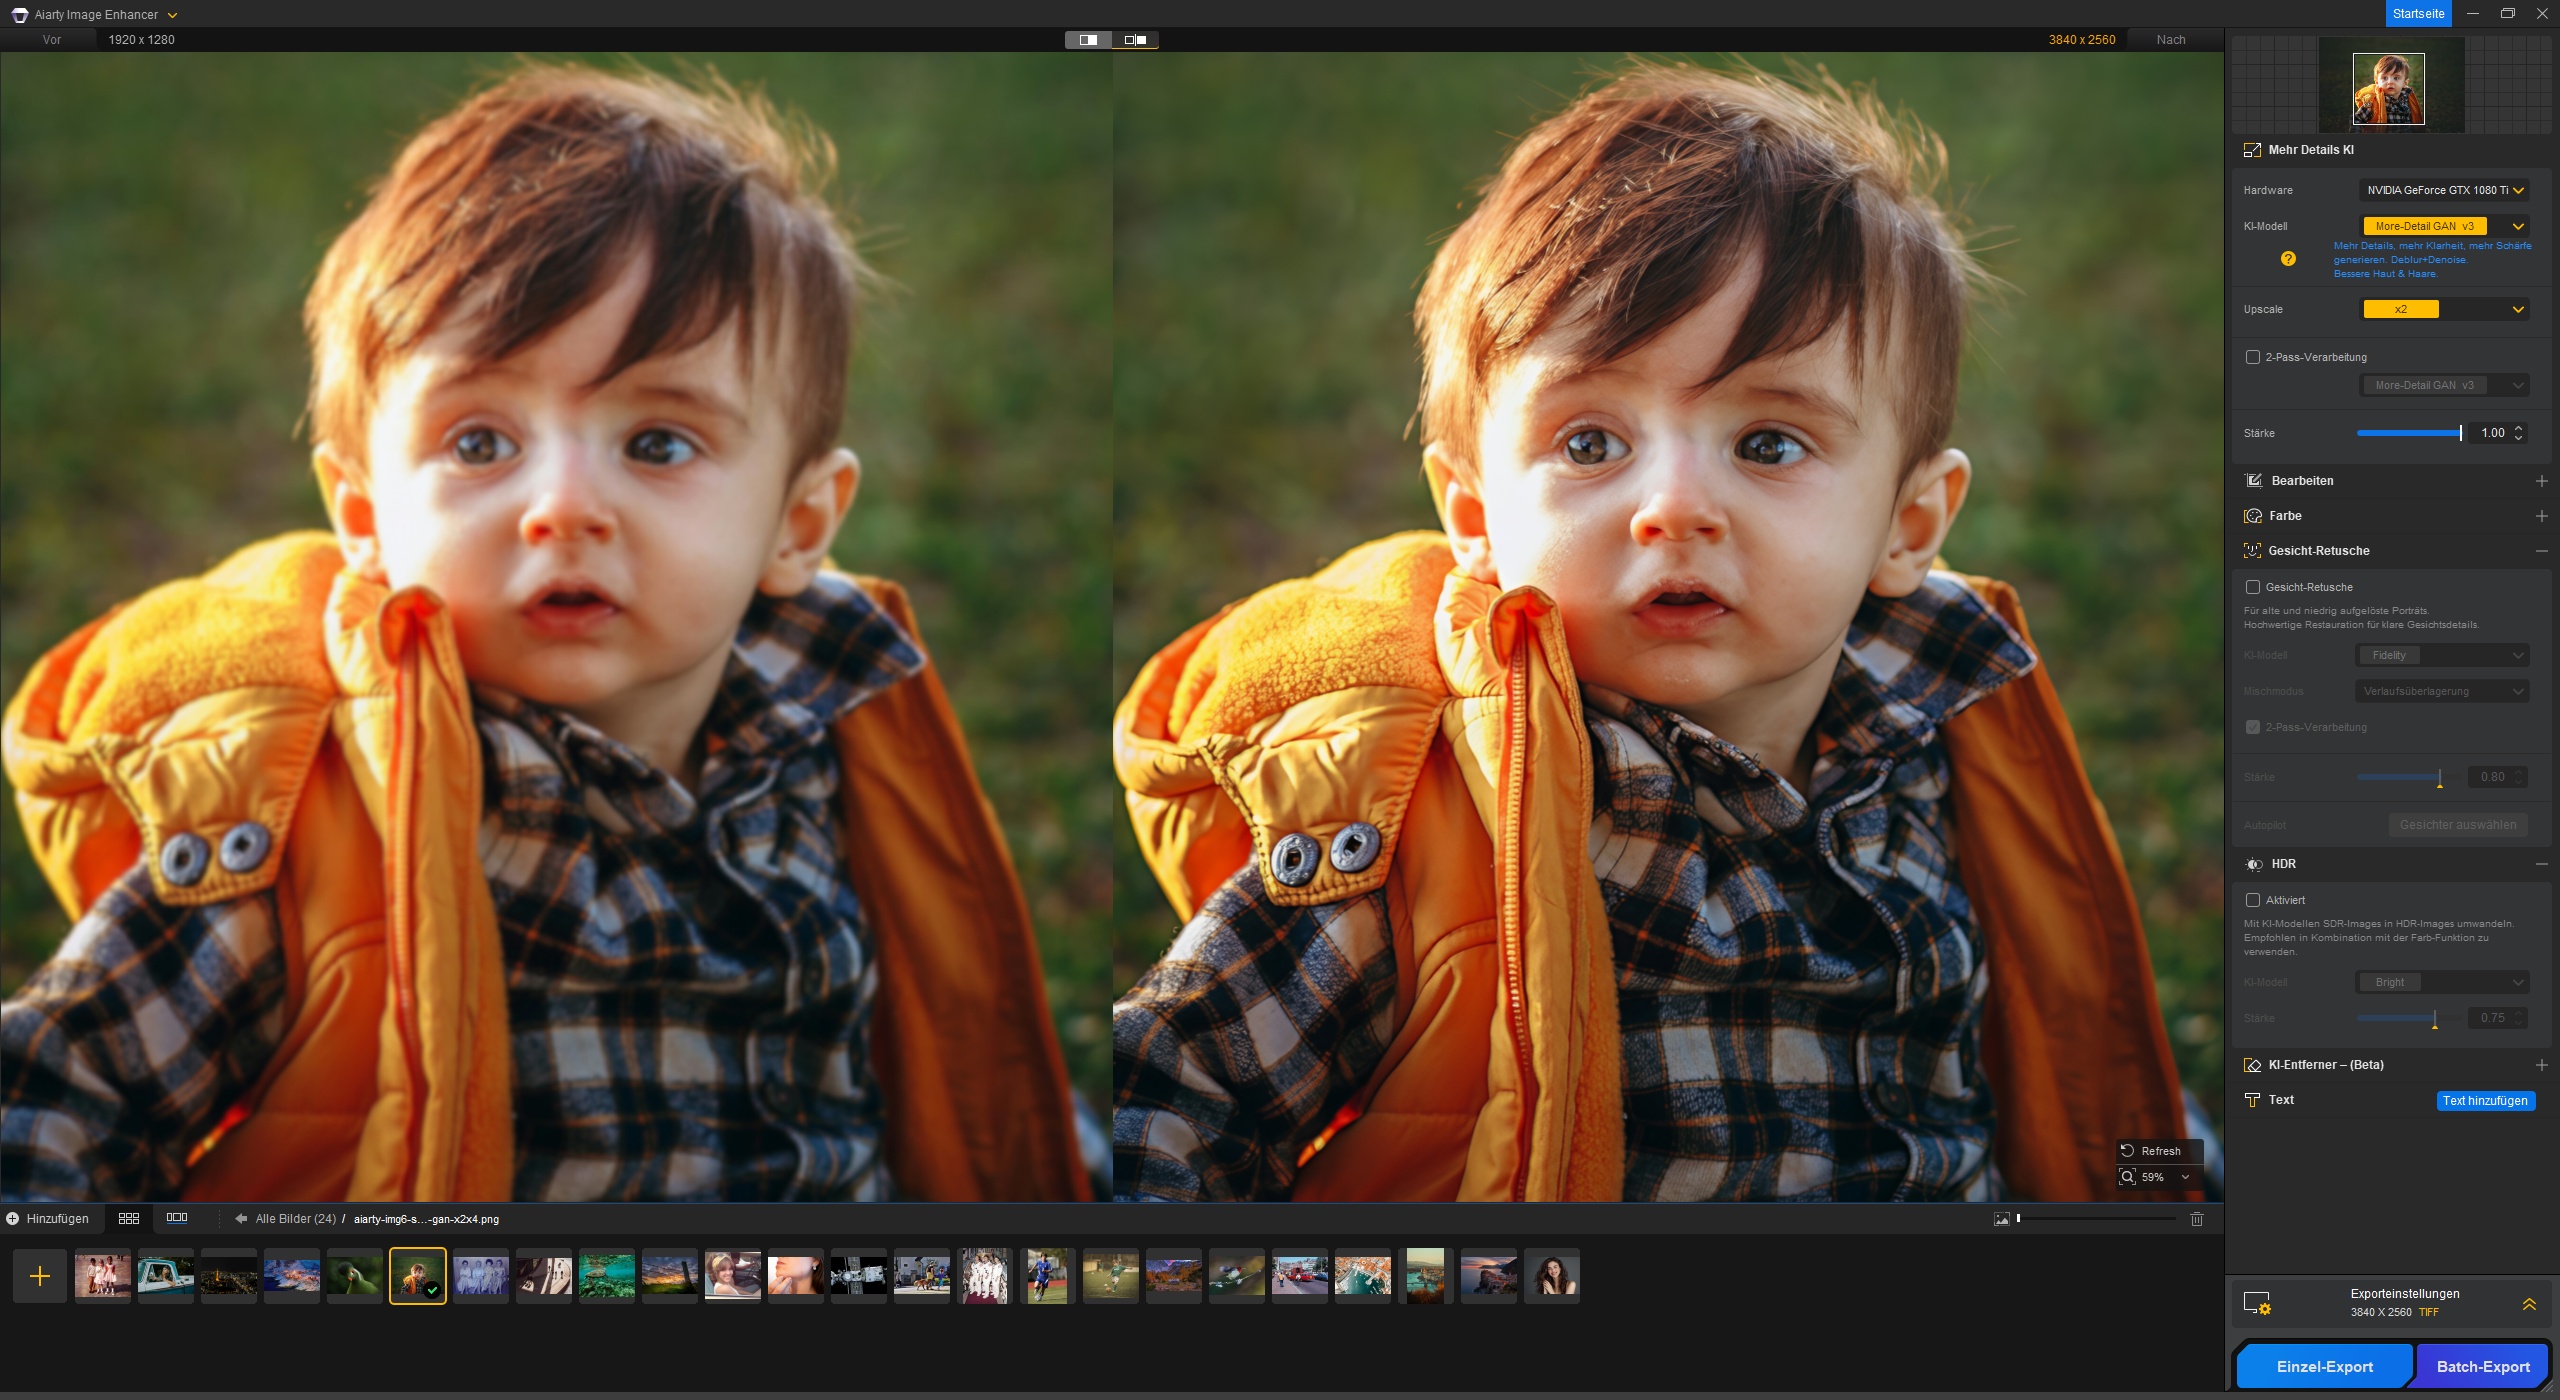
Task: Select the filmstrip view icon
Action: point(177,1218)
